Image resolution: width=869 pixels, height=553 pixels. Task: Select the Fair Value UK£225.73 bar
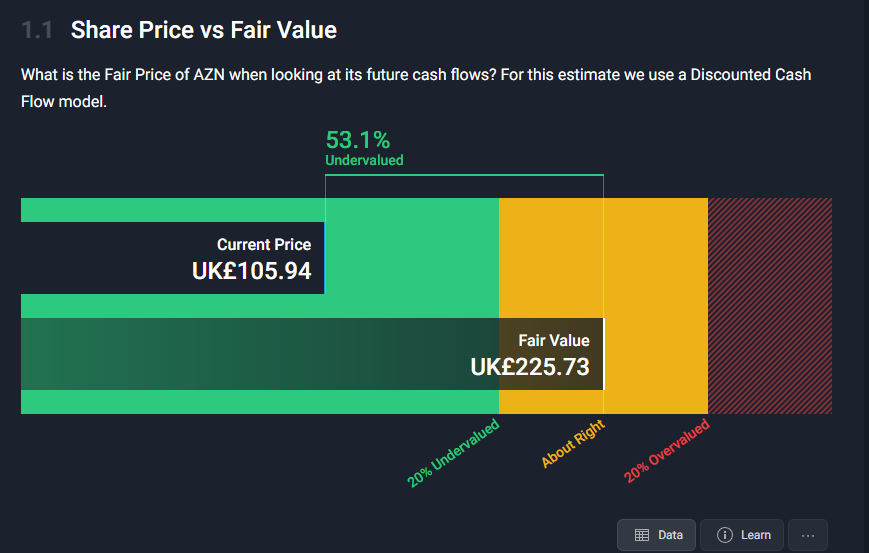[x=312, y=354]
